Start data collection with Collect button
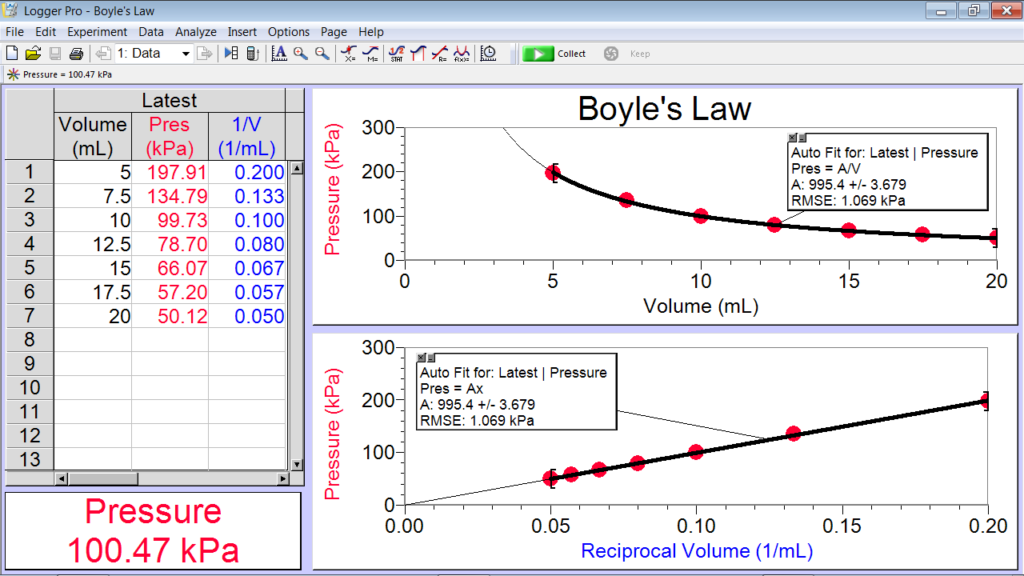Image resolution: width=1024 pixels, height=576 pixels. [x=554, y=54]
